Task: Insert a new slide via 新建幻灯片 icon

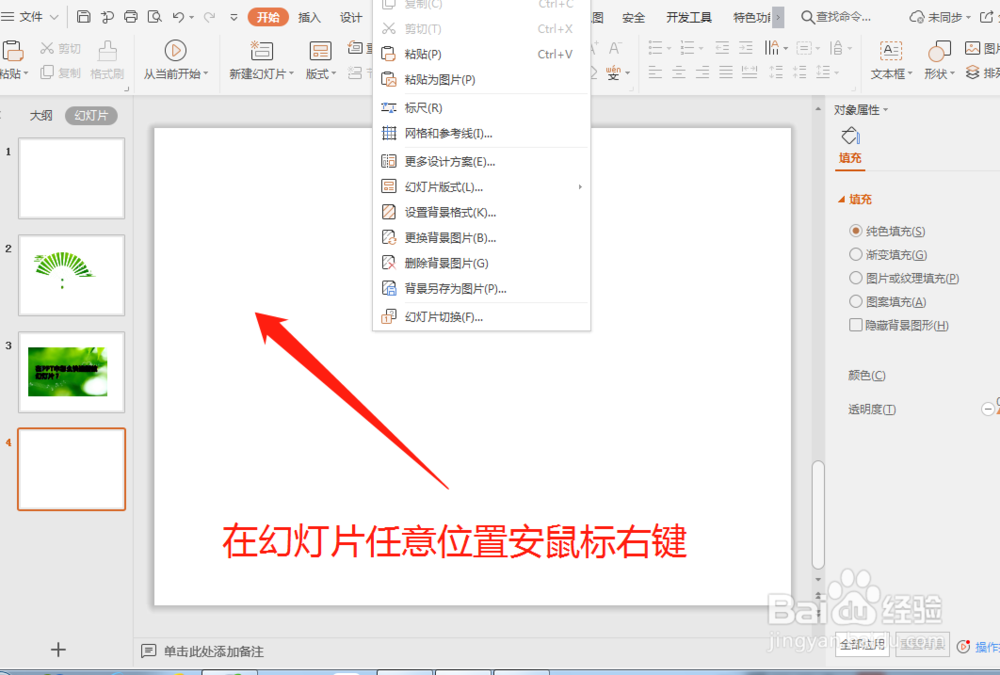Action: pos(261,50)
